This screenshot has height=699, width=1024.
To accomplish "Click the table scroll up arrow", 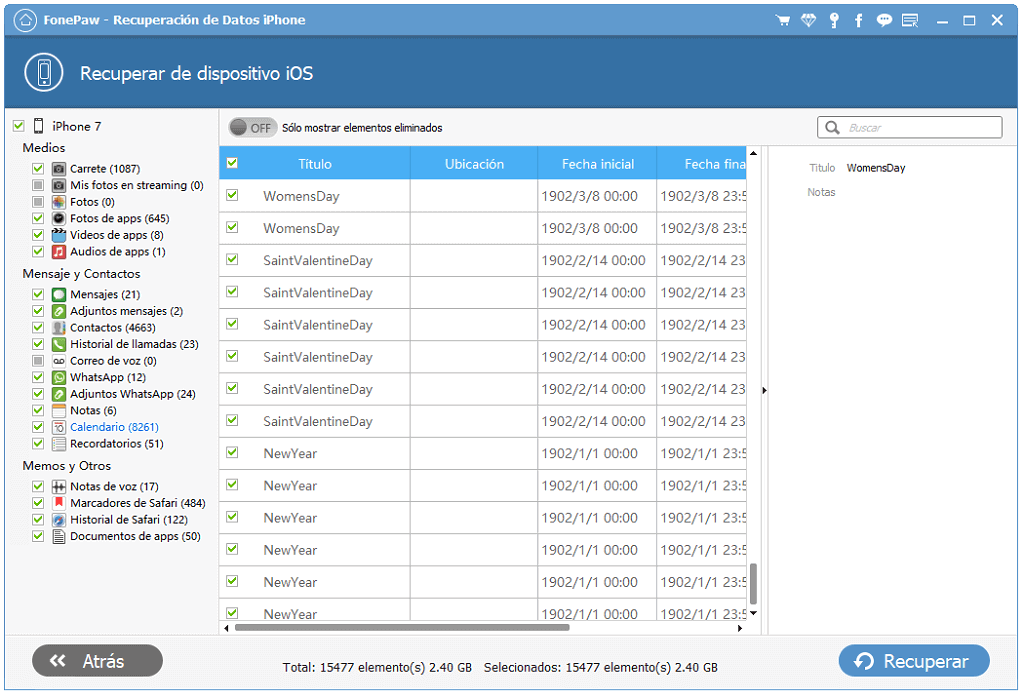I will (x=753, y=154).
